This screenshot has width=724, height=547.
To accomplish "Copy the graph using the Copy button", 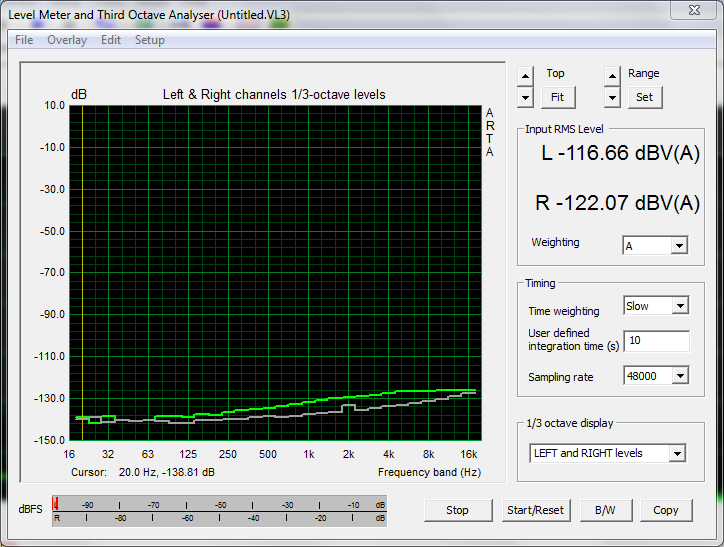I will point(665,510).
